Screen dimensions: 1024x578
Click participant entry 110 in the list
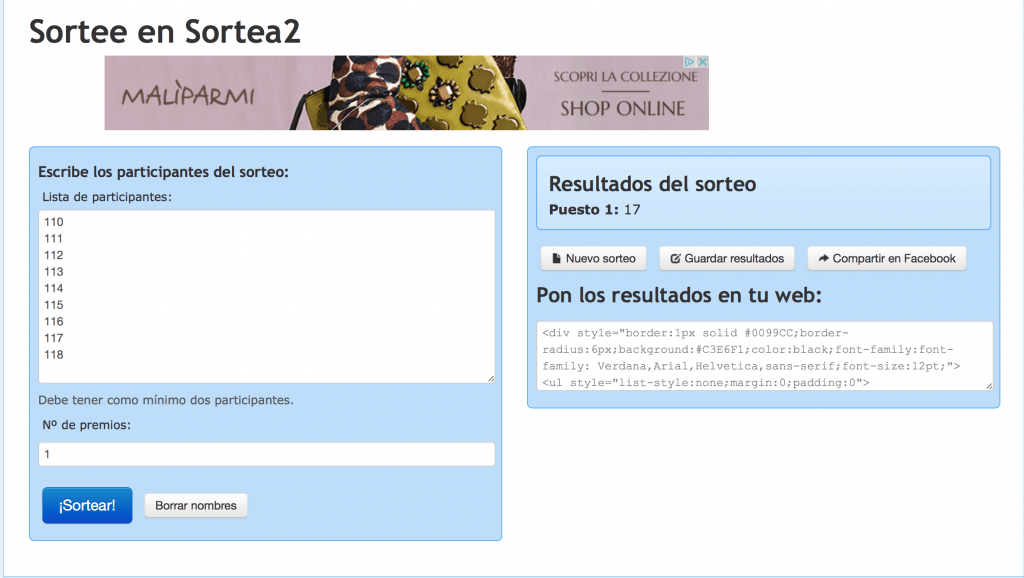point(54,222)
